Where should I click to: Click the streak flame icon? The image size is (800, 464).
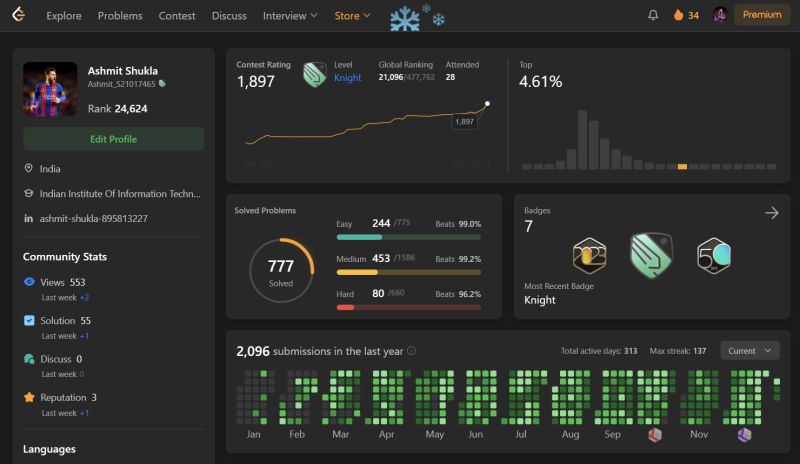point(678,15)
